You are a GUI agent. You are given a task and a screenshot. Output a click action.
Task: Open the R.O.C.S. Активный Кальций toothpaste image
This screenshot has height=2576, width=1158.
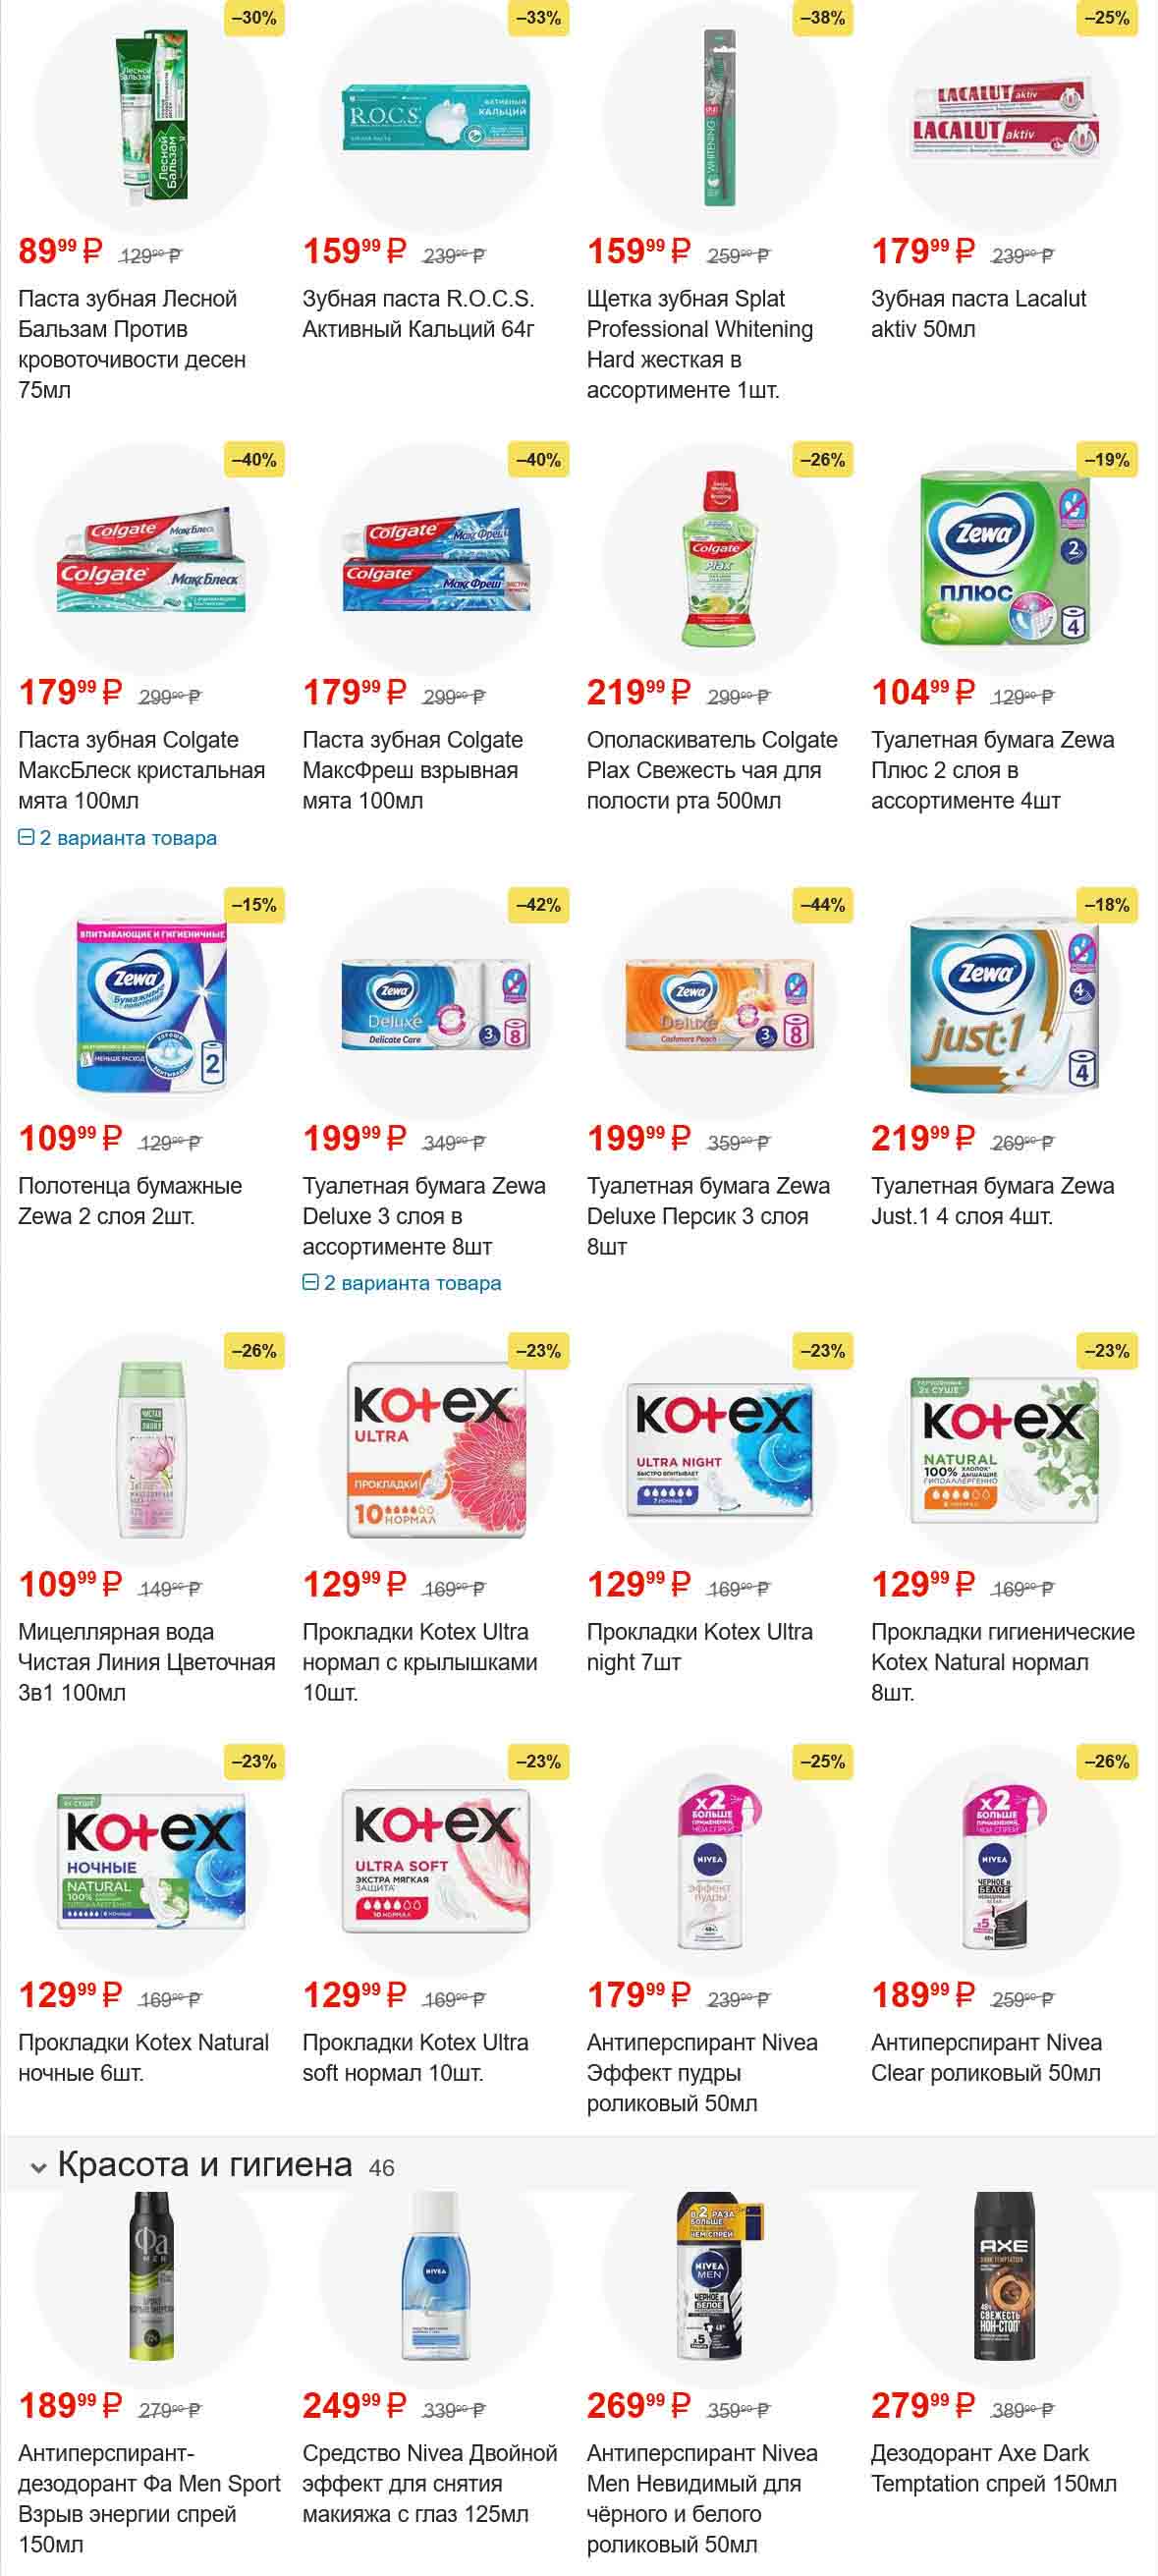(x=435, y=118)
